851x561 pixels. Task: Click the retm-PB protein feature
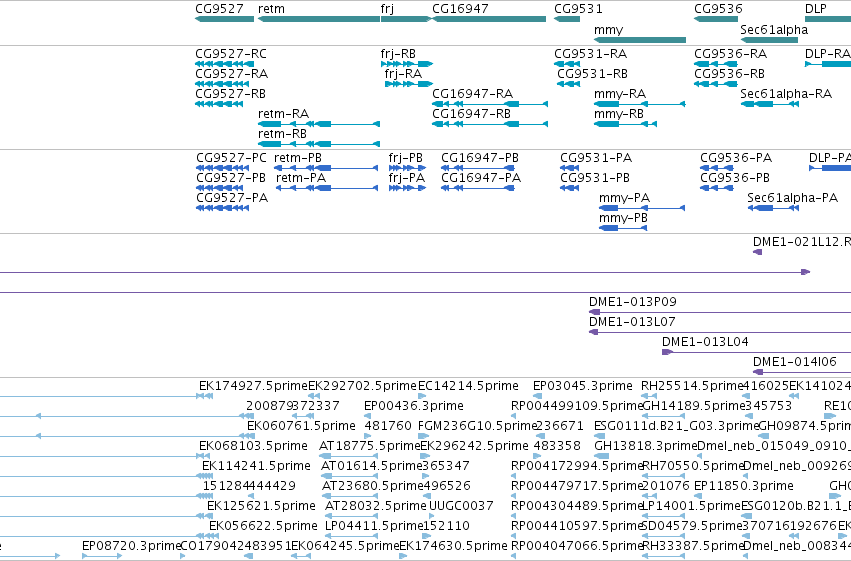(326, 168)
